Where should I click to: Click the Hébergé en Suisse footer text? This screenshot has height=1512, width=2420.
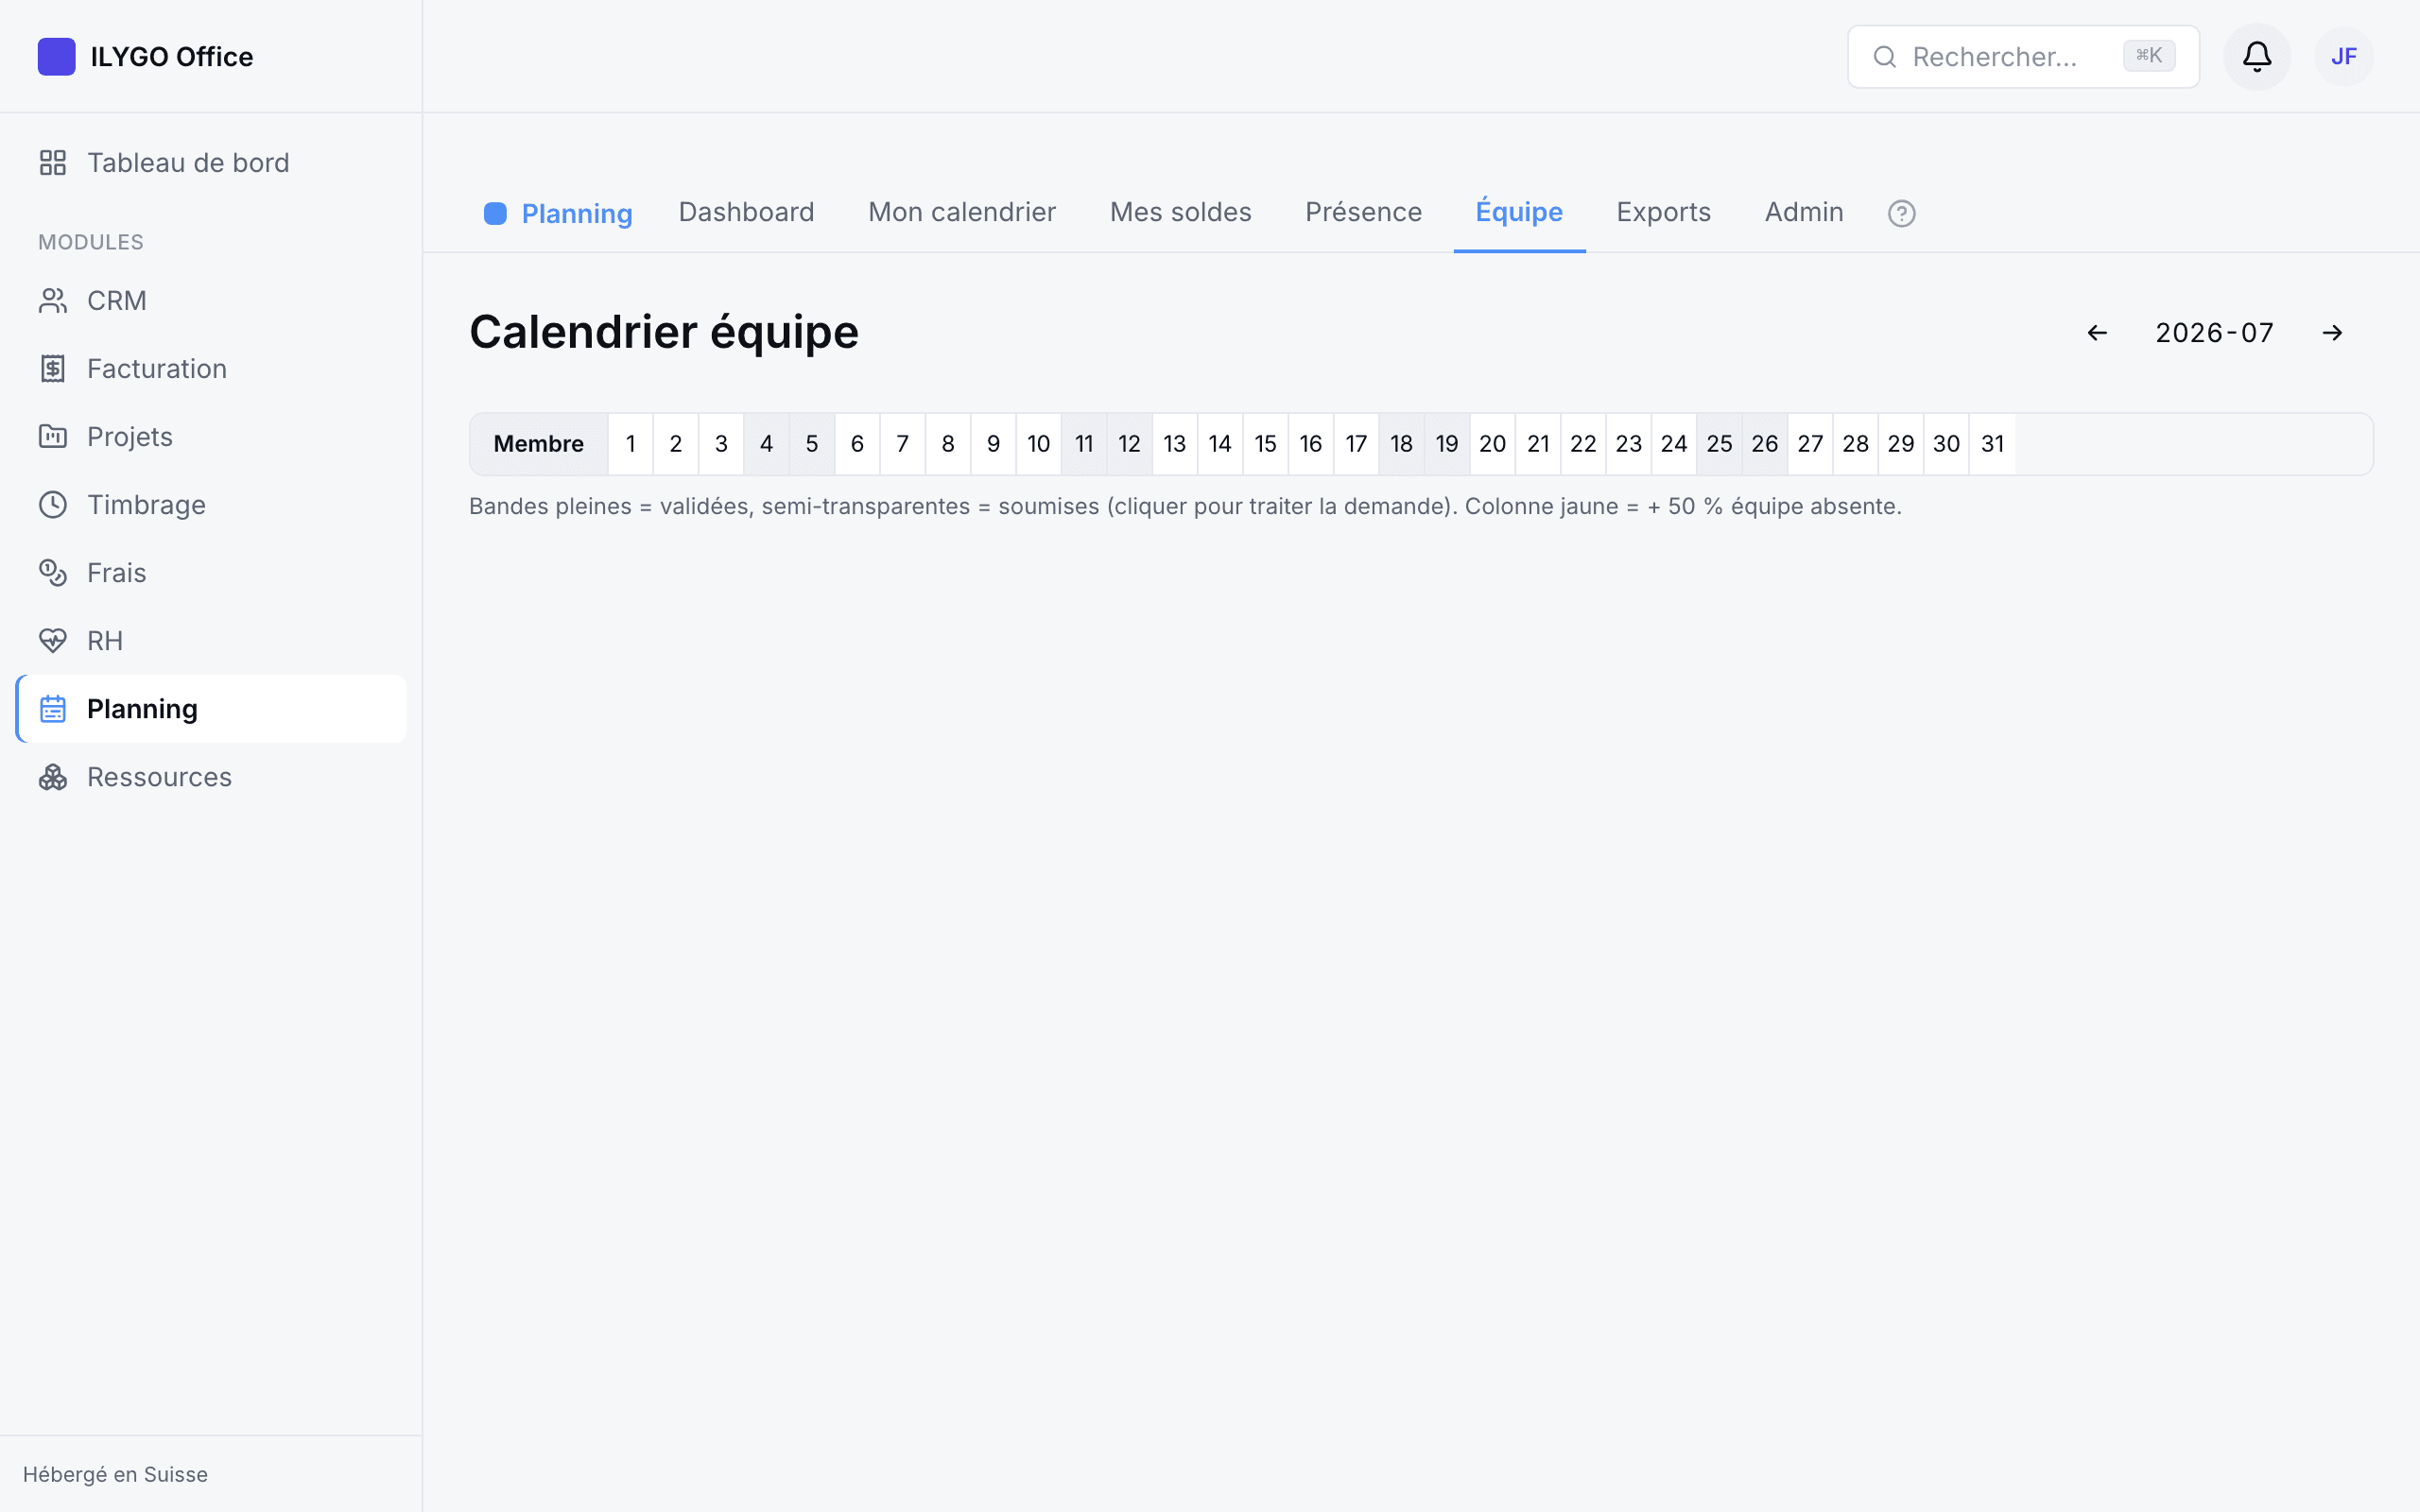(115, 1474)
